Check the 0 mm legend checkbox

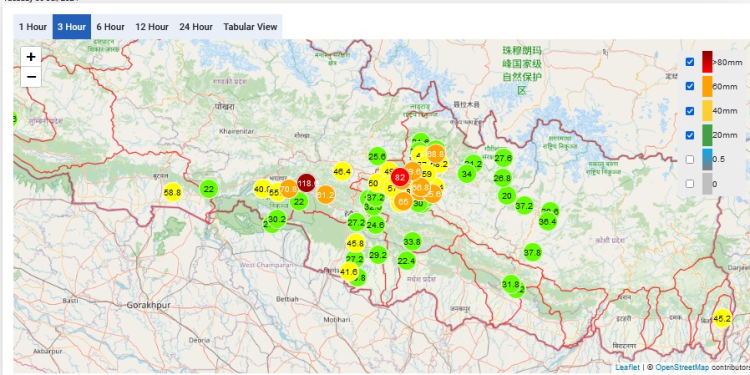[x=690, y=184]
